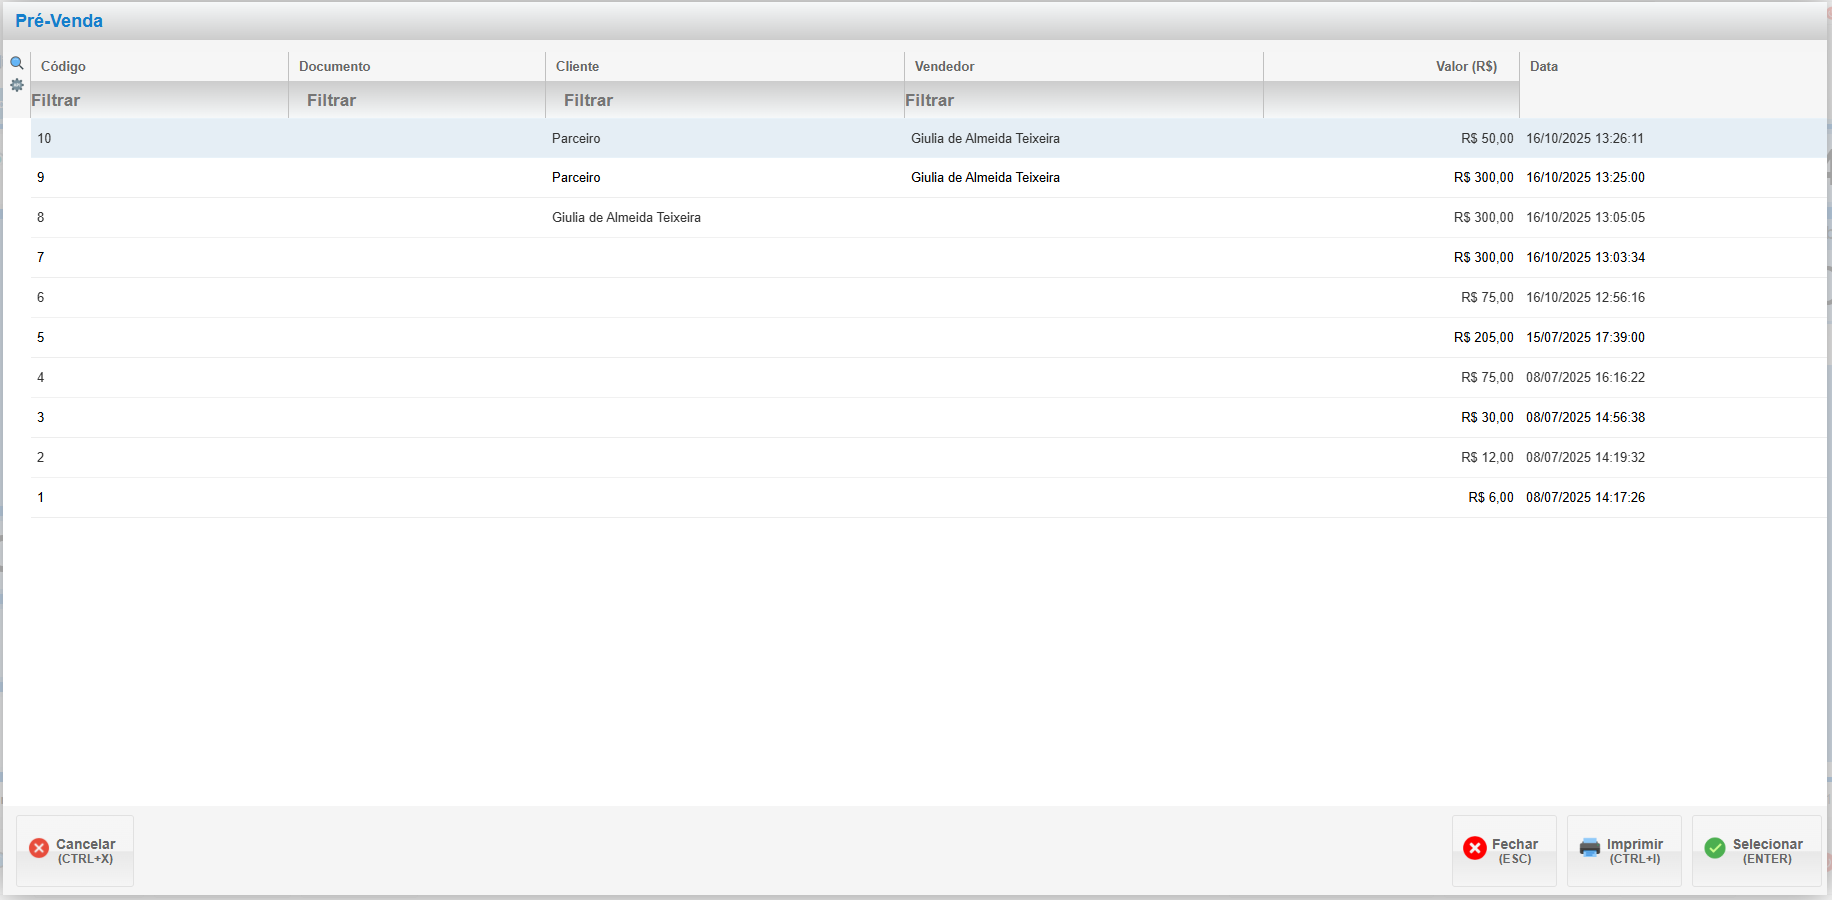Focus the Documento filter field
The image size is (1832, 900).
tap(416, 100)
